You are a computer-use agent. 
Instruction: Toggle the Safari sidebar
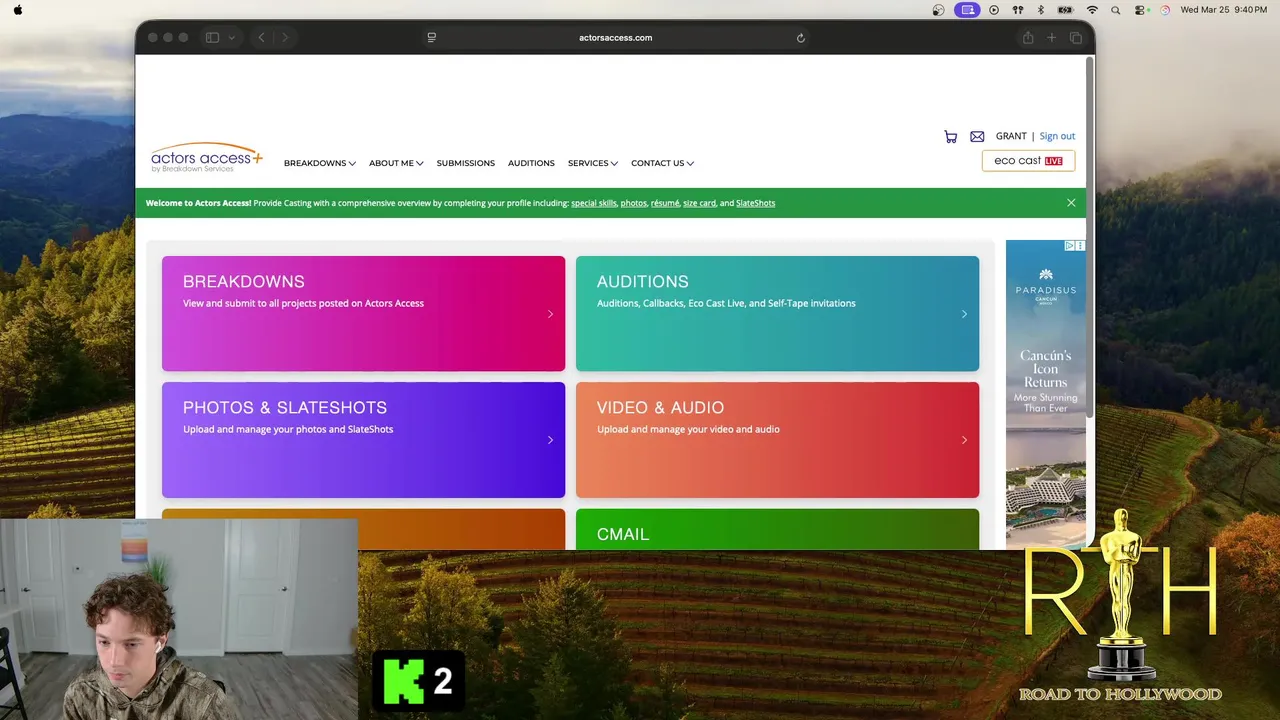[x=212, y=38]
